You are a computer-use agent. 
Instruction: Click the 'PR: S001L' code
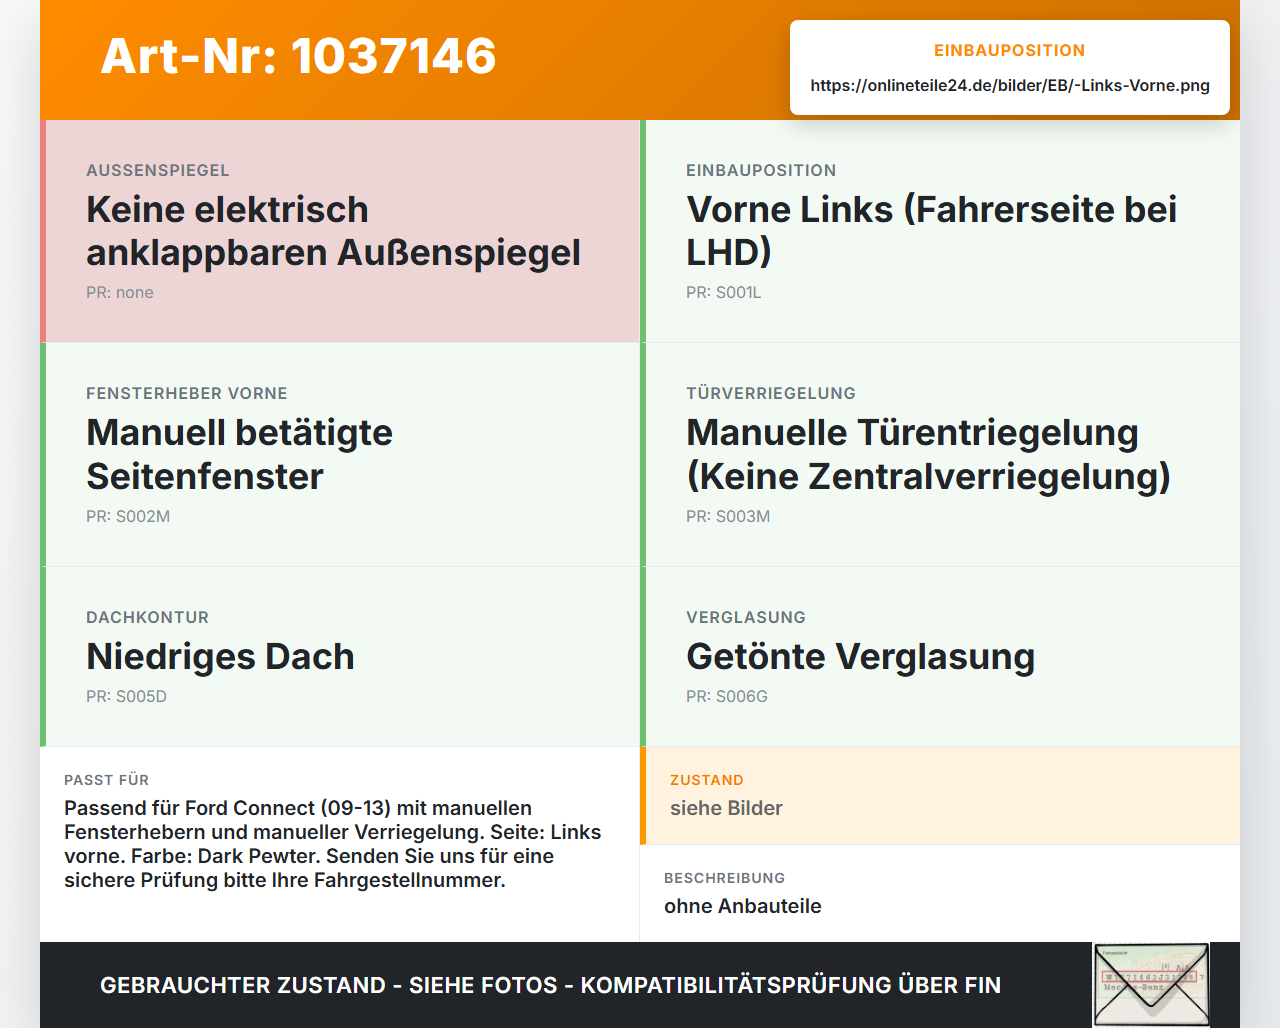click(x=724, y=292)
